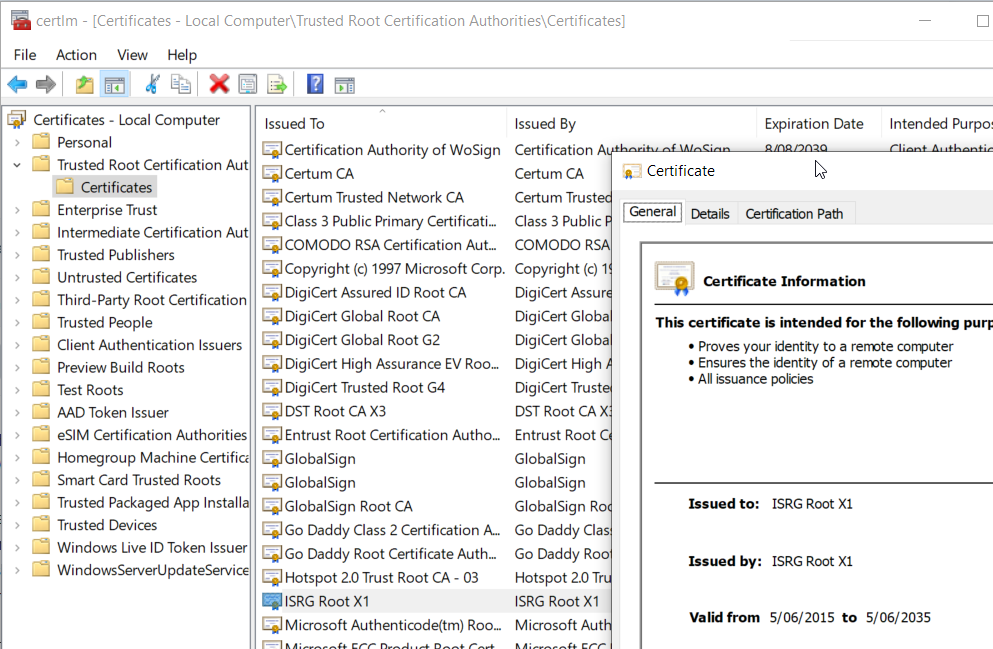Switch to the Certification Path tab
The image size is (993, 649).
pos(794,214)
